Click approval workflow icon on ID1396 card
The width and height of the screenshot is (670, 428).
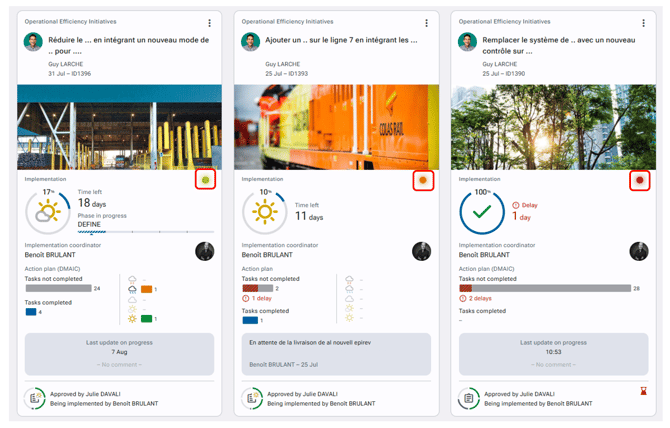tap(35, 398)
